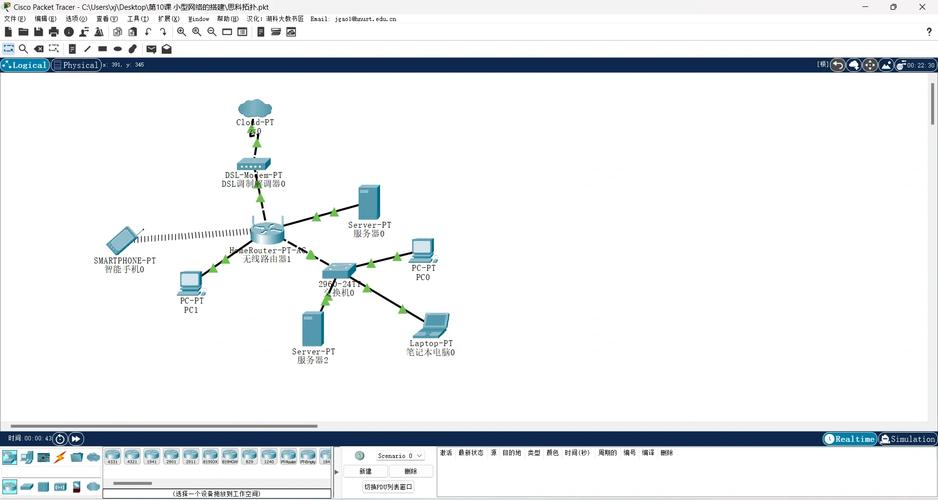Open the 文件 menu
Image resolution: width=938 pixels, height=500 pixels.
[x=15, y=19]
